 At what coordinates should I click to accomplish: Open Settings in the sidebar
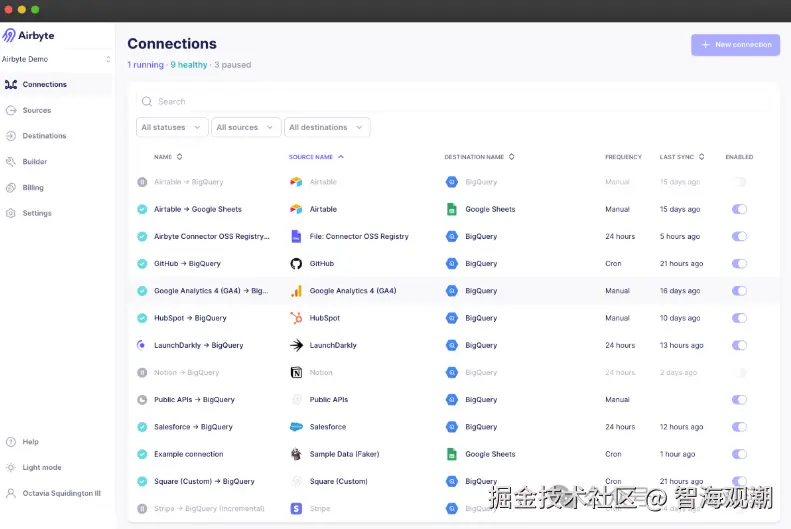pyautogui.click(x=56, y=213)
